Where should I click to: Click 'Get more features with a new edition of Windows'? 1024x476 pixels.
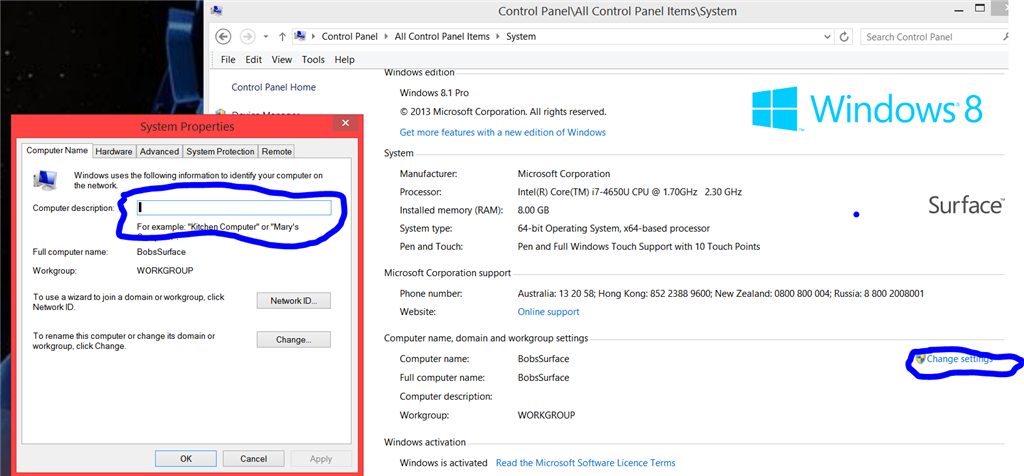(502, 132)
